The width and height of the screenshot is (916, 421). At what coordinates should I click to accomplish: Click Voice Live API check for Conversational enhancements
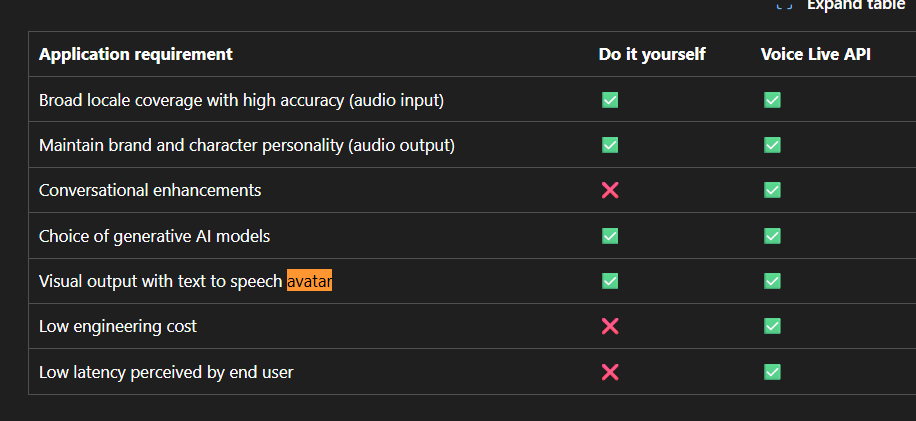point(772,190)
